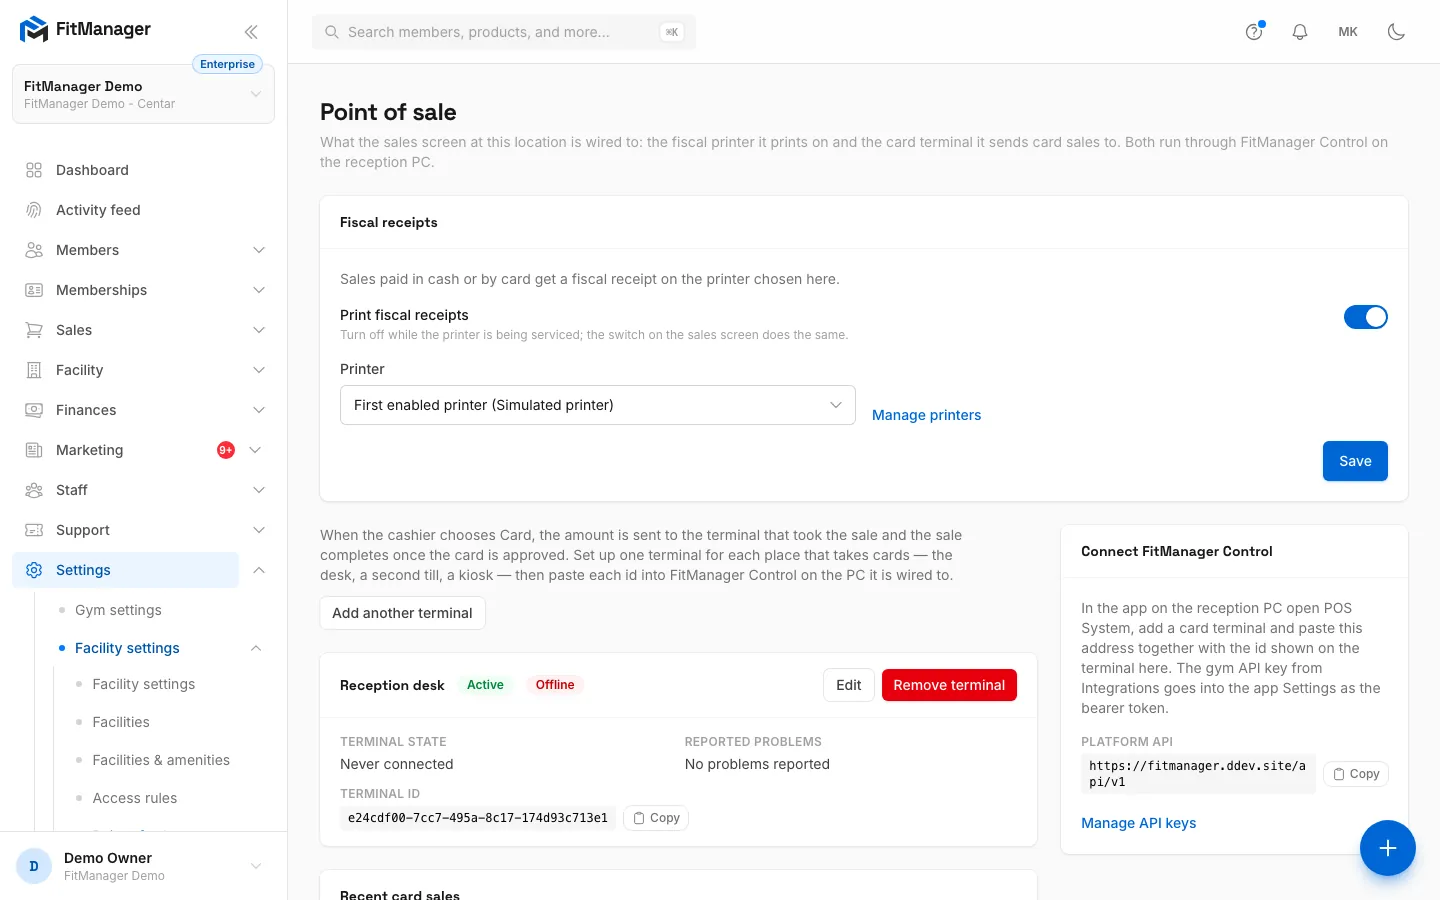Save the fiscal receipts settings
The height and width of the screenshot is (900, 1440).
[1355, 461]
